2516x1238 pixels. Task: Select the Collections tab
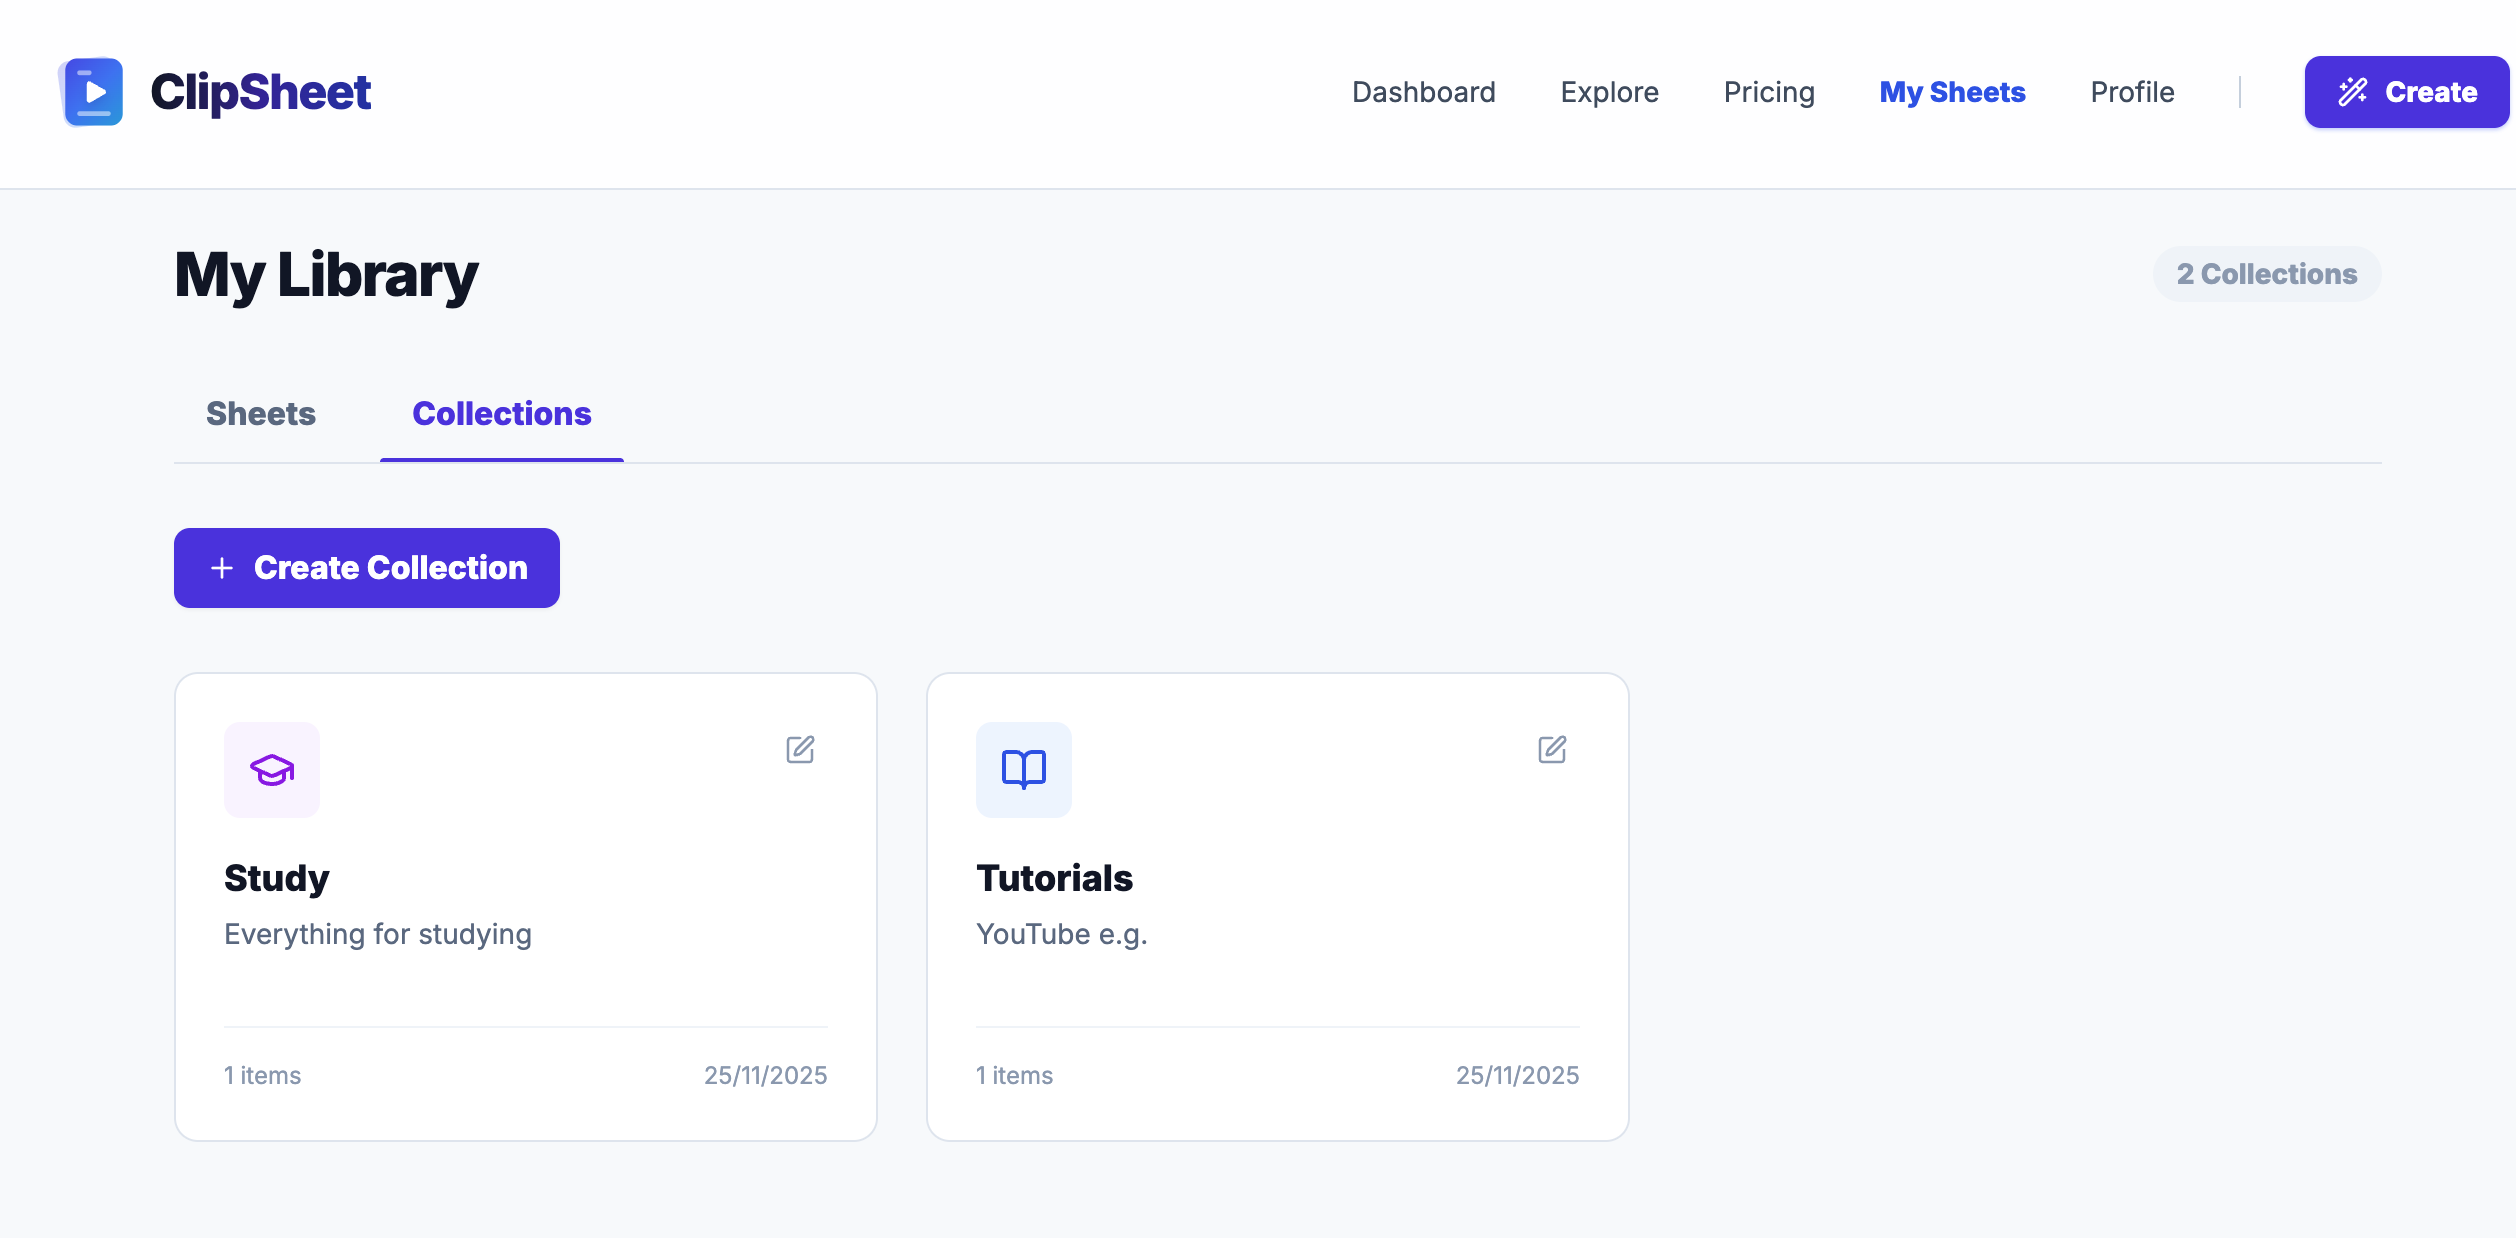(x=501, y=414)
